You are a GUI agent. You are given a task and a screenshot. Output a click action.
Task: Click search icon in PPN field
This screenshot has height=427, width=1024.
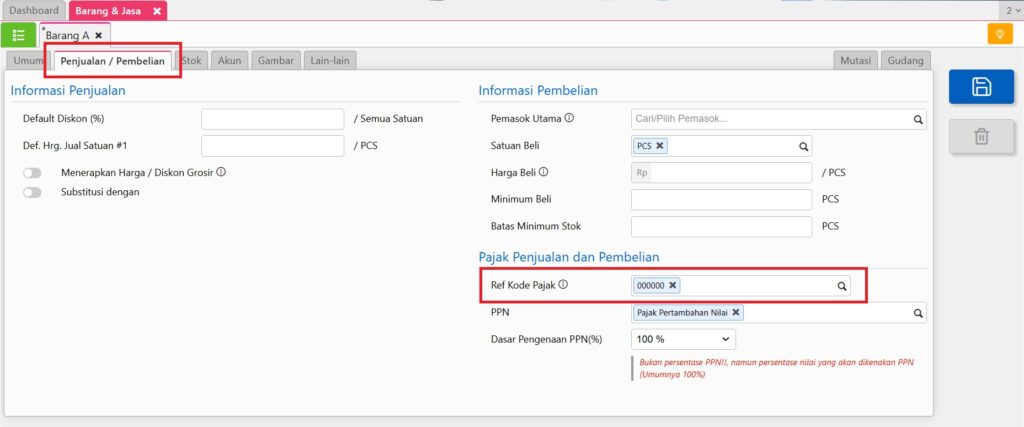(918, 313)
